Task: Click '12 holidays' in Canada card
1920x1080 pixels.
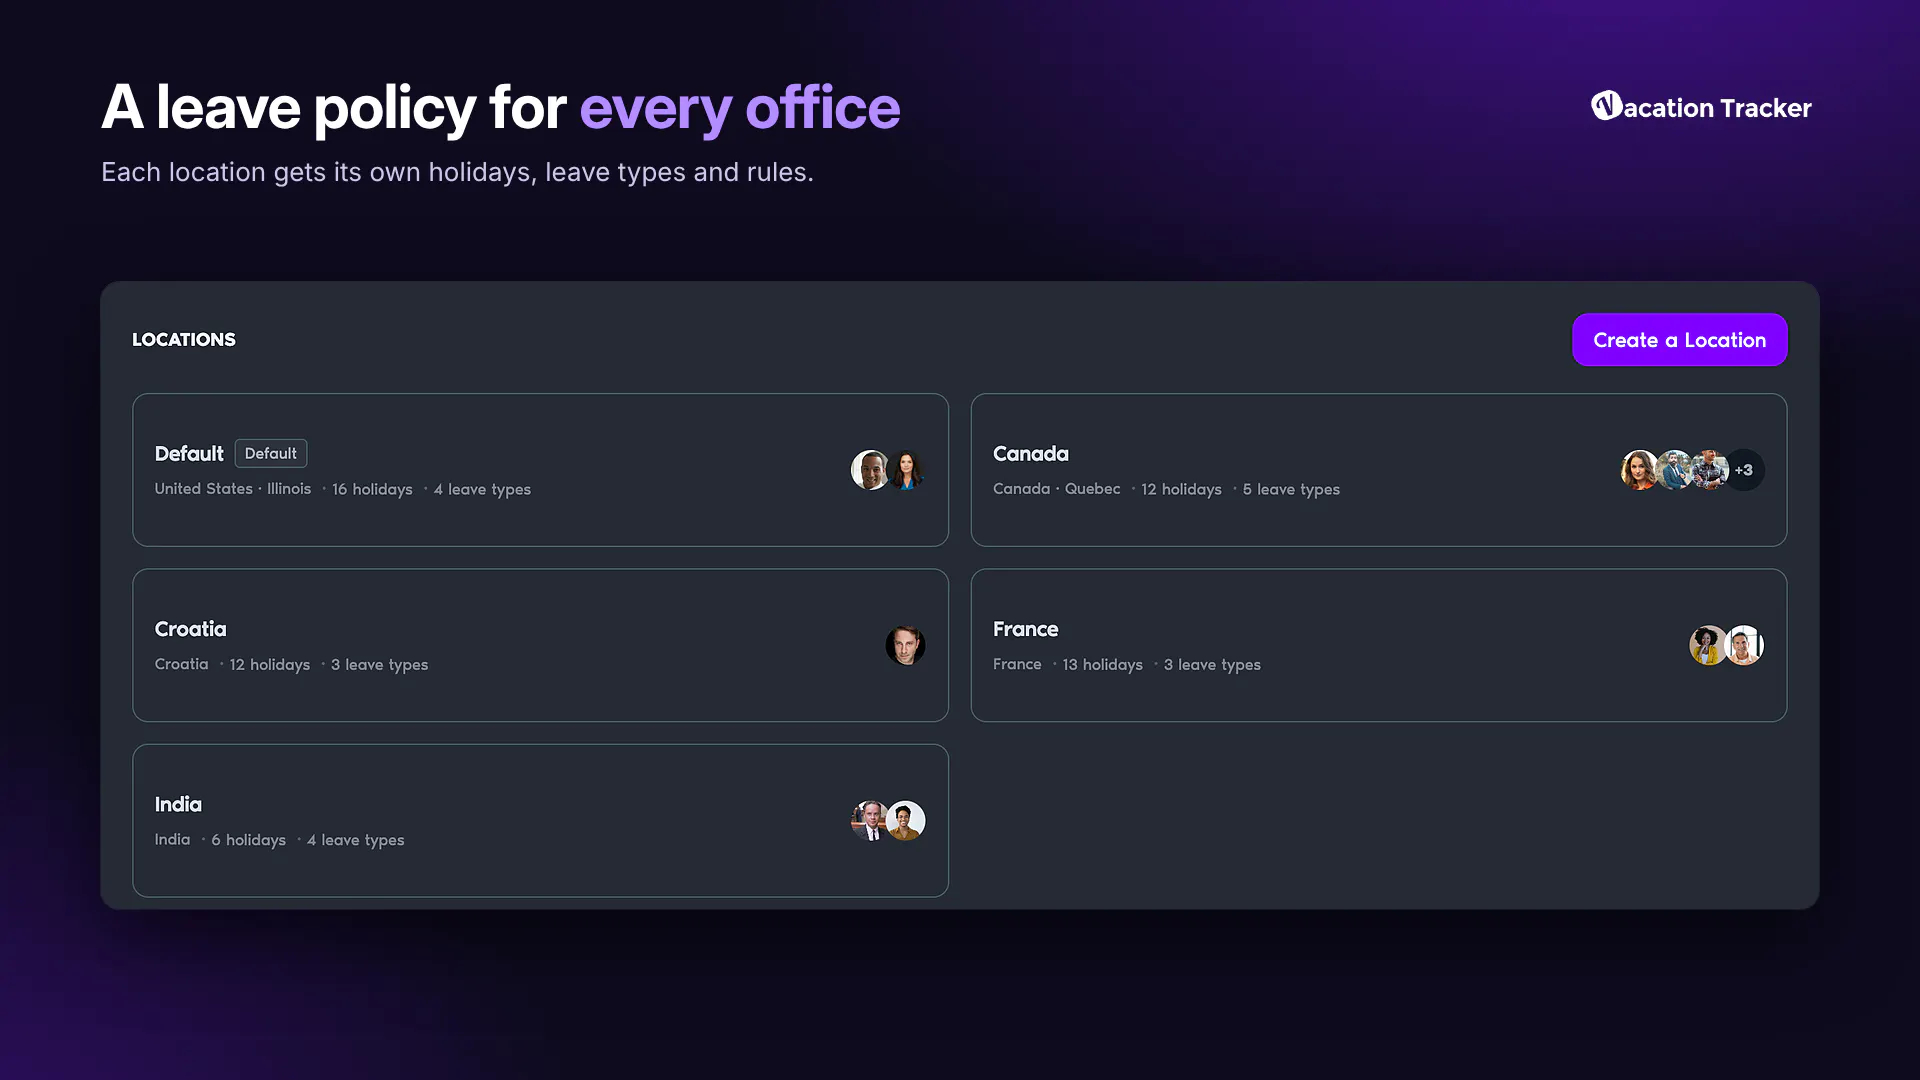Action: tap(1181, 489)
